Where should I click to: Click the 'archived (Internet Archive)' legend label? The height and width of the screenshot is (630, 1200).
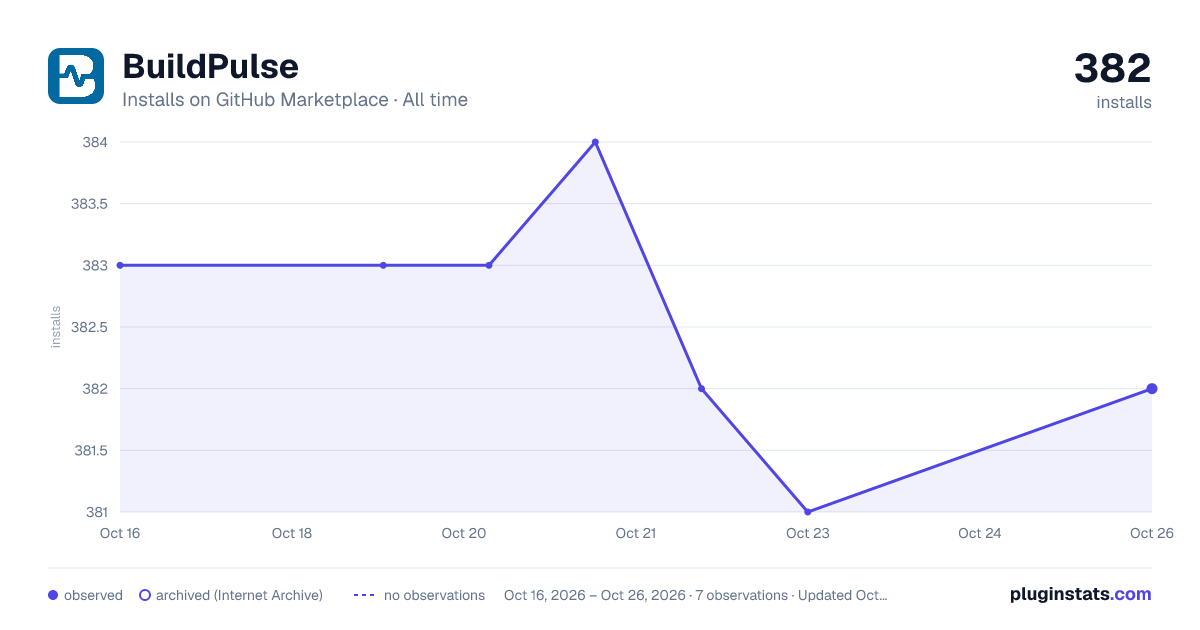(239, 595)
